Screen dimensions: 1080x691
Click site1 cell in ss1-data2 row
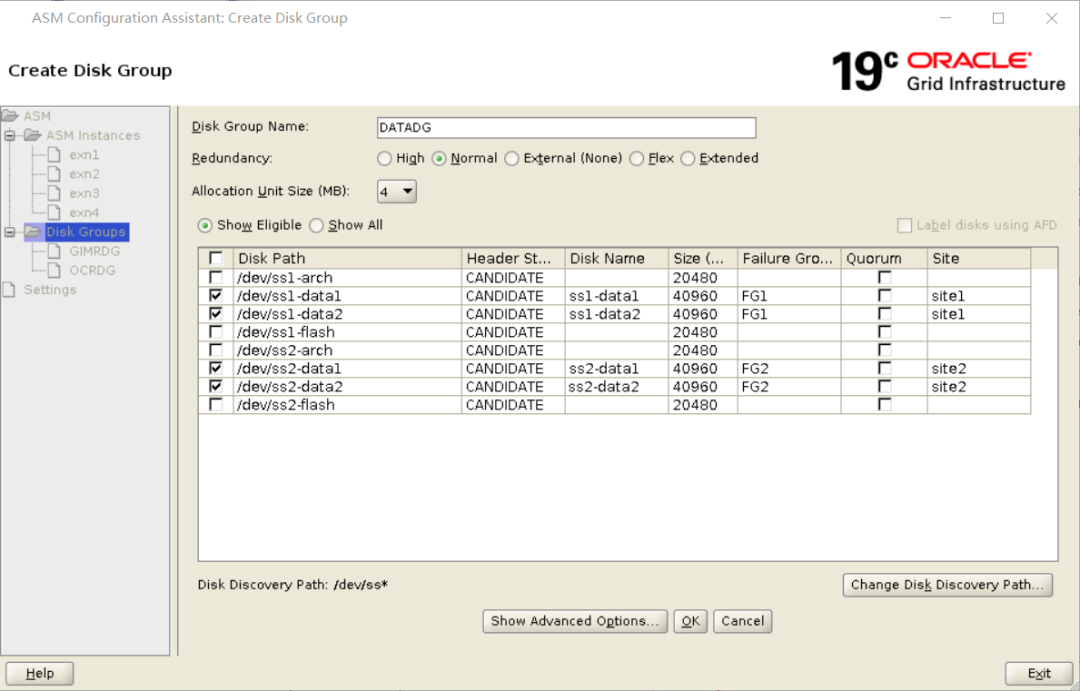coord(979,314)
